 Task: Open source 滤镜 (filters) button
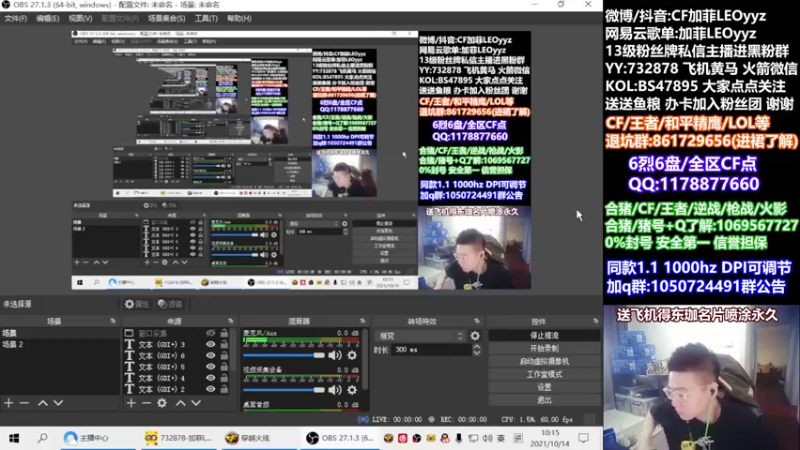pos(170,304)
